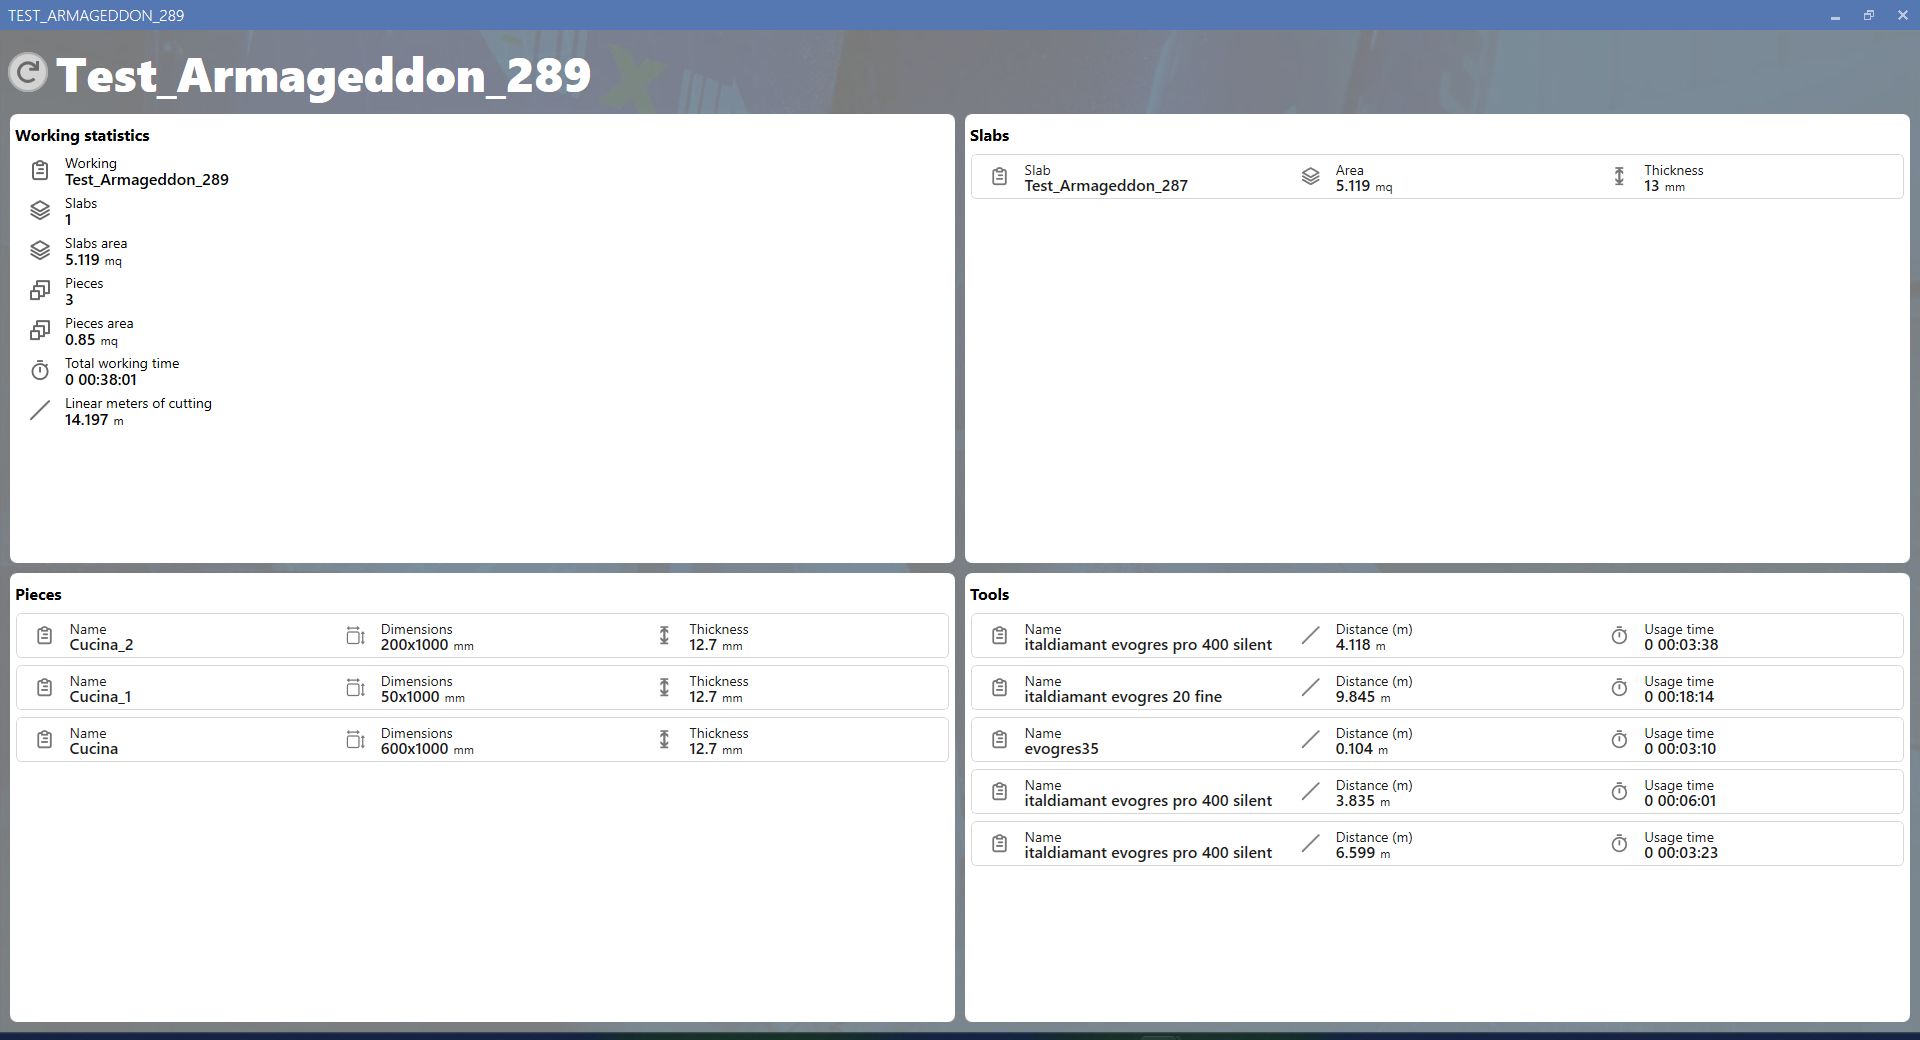
Task: Click the tool name evogres35
Action: (1061, 749)
